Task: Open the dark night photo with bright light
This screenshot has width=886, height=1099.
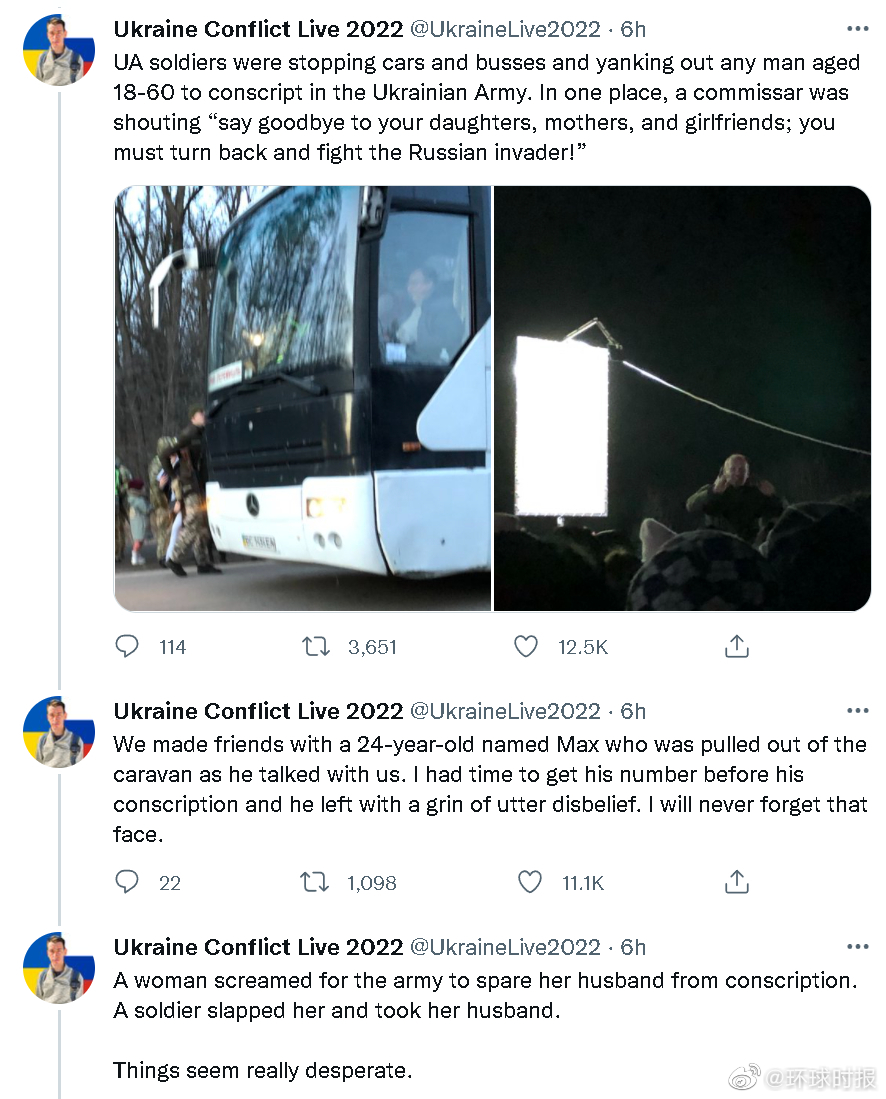Action: coord(683,398)
